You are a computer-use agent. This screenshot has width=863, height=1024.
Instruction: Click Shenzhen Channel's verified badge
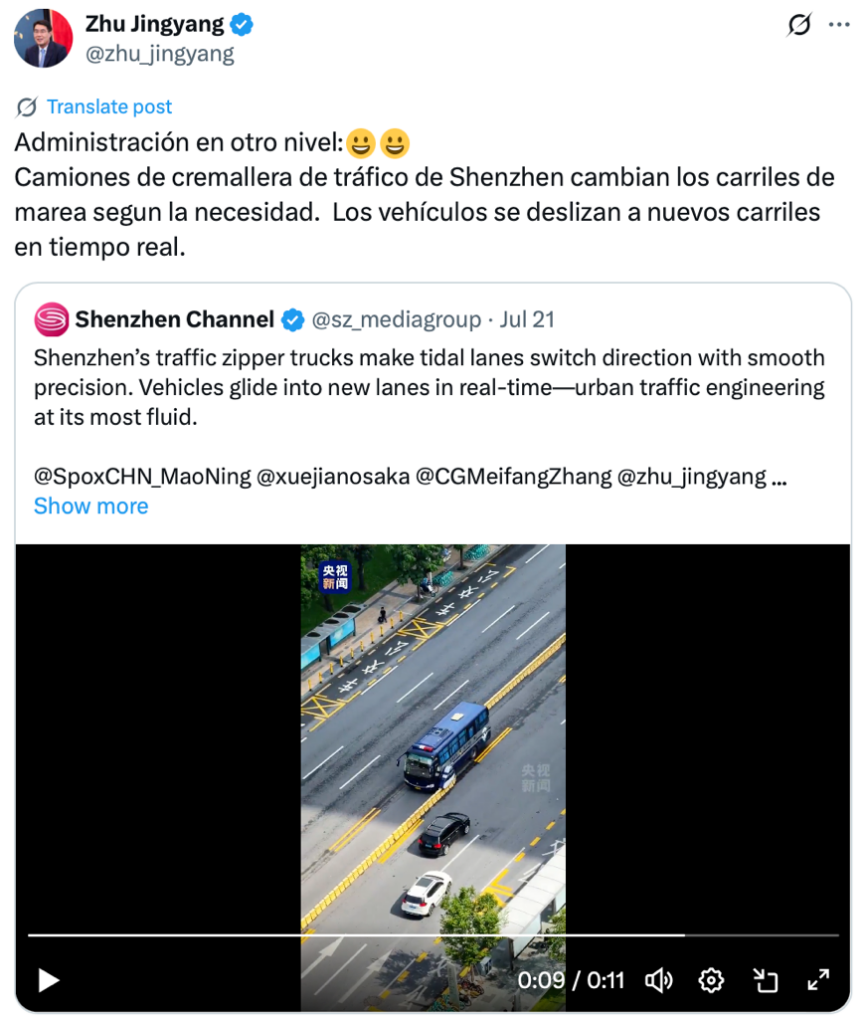point(292,320)
